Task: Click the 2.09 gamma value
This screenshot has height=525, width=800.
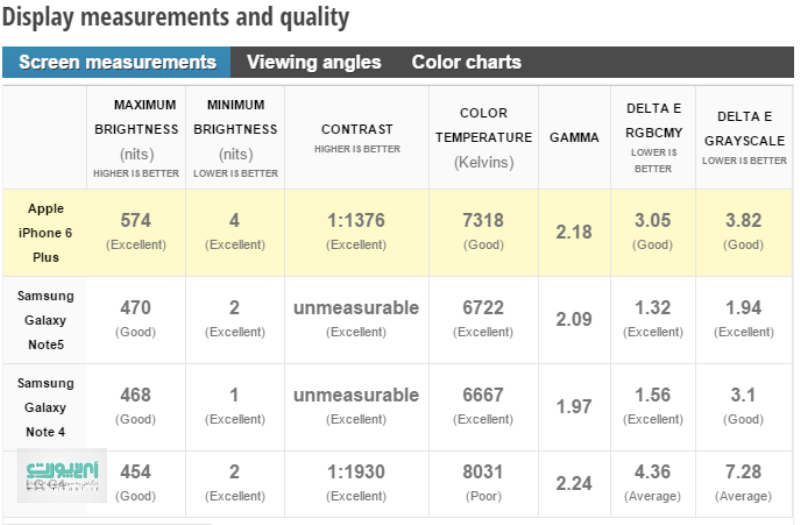Action: tap(574, 319)
